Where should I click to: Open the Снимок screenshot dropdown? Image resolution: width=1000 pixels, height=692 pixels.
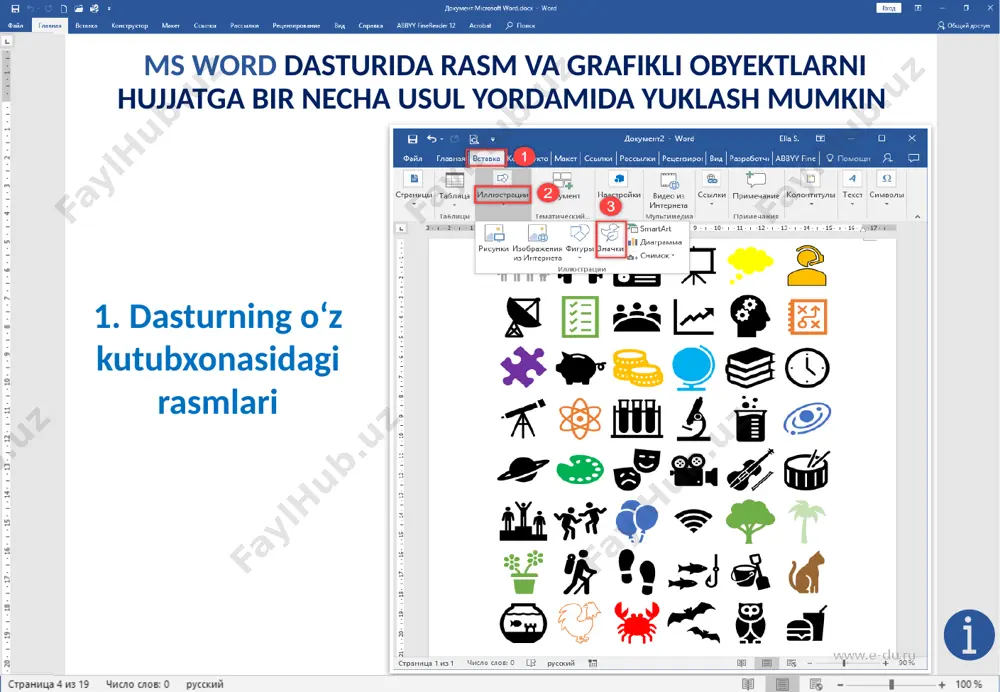pos(652,255)
